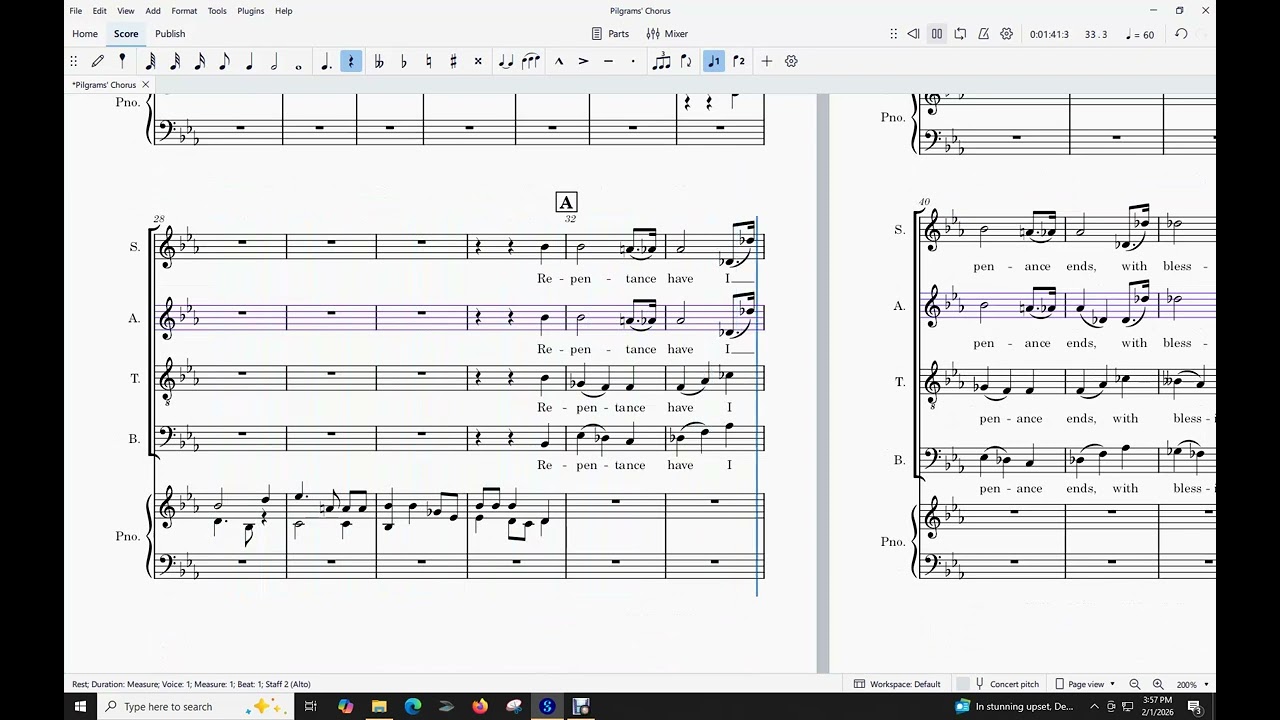Screen dimensions: 1280x720
Task: Open the Parts dialog
Action: (610, 34)
